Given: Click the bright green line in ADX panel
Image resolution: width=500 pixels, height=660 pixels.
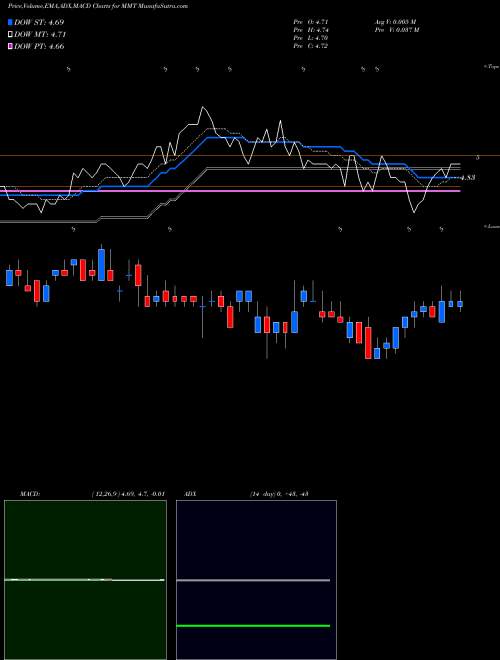Looking at the screenshot, I should [253, 626].
